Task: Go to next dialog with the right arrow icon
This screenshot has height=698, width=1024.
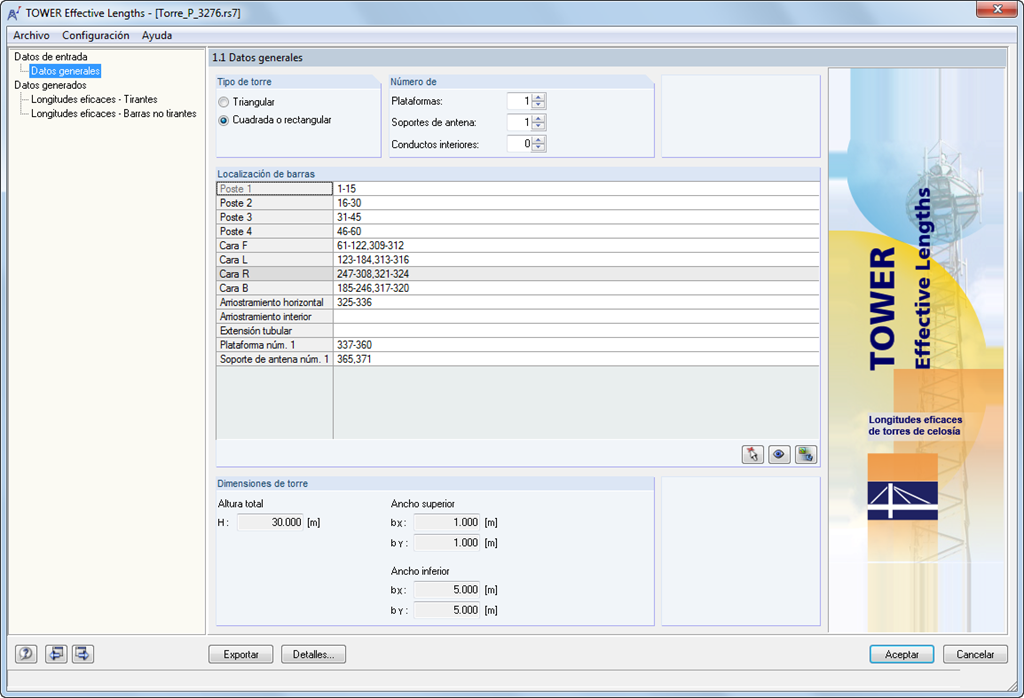Action: 82,653
